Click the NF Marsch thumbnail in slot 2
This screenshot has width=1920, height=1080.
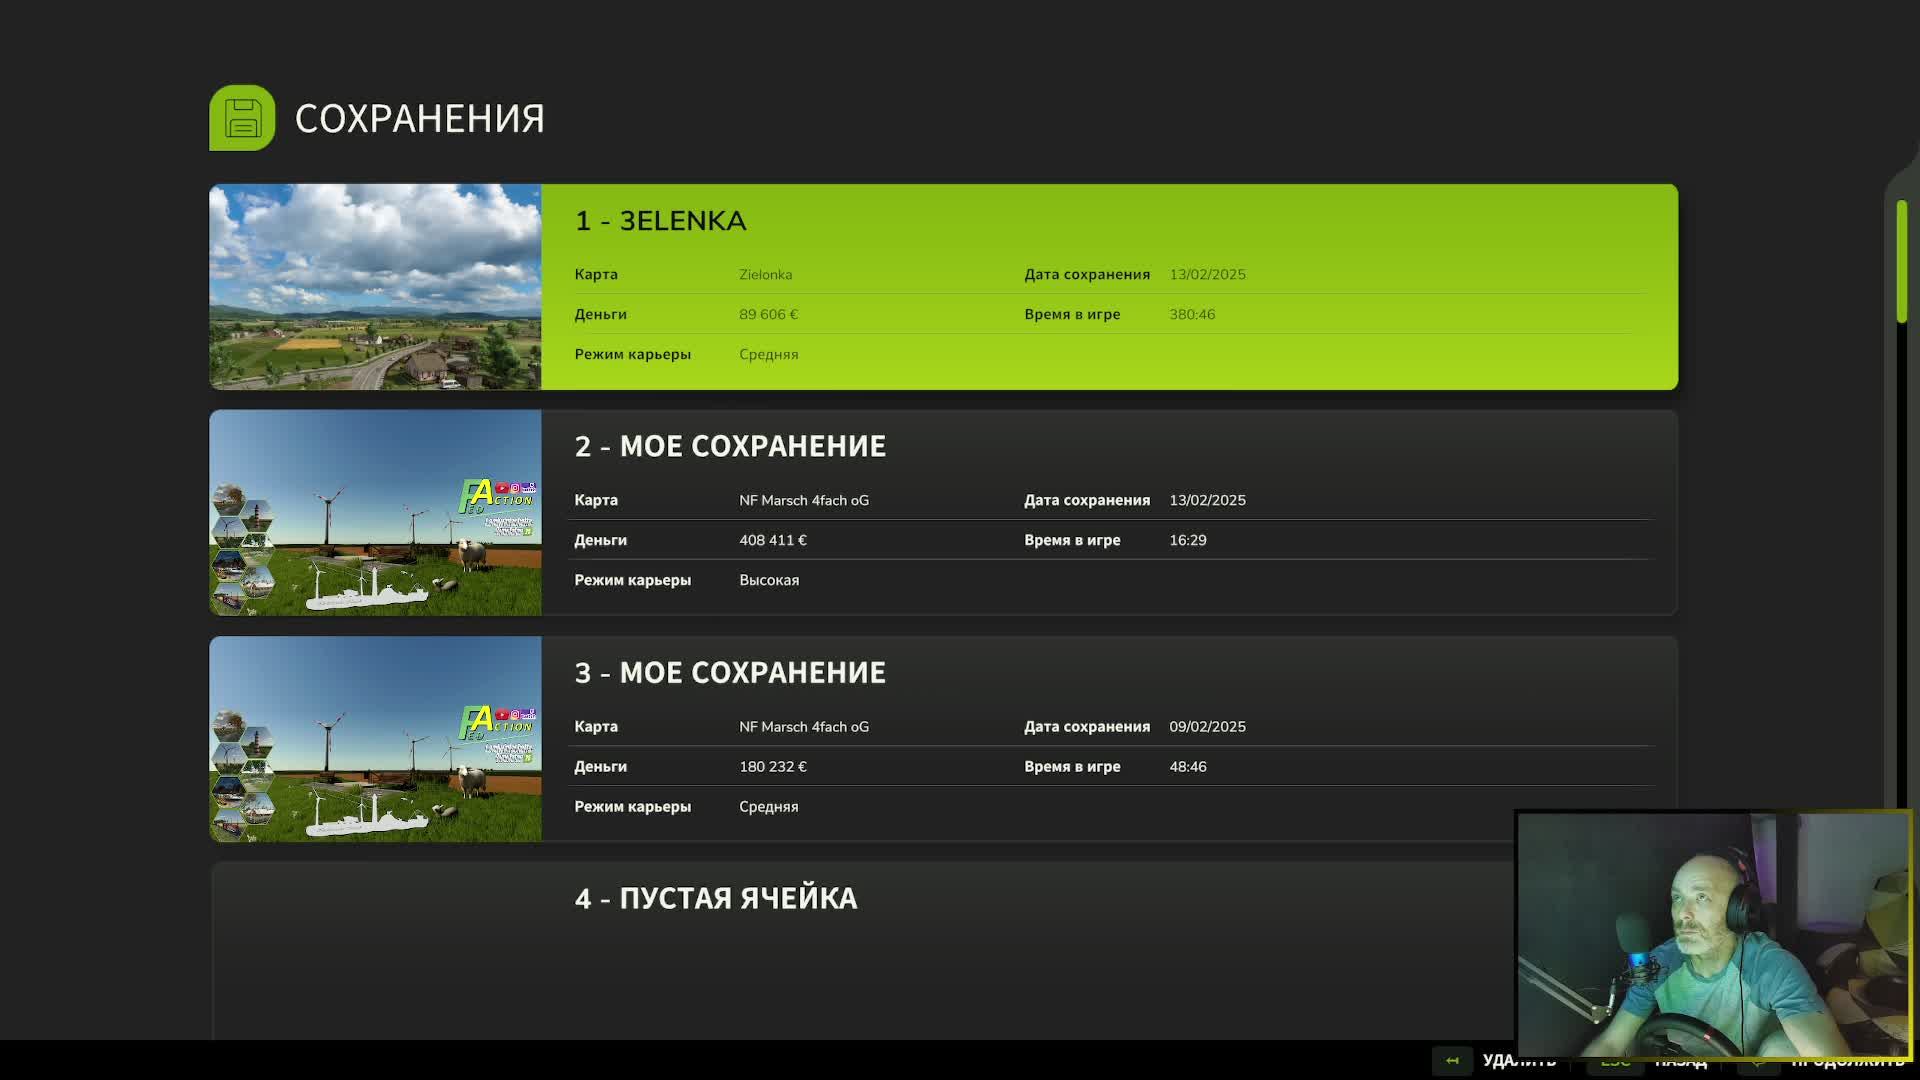click(375, 512)
